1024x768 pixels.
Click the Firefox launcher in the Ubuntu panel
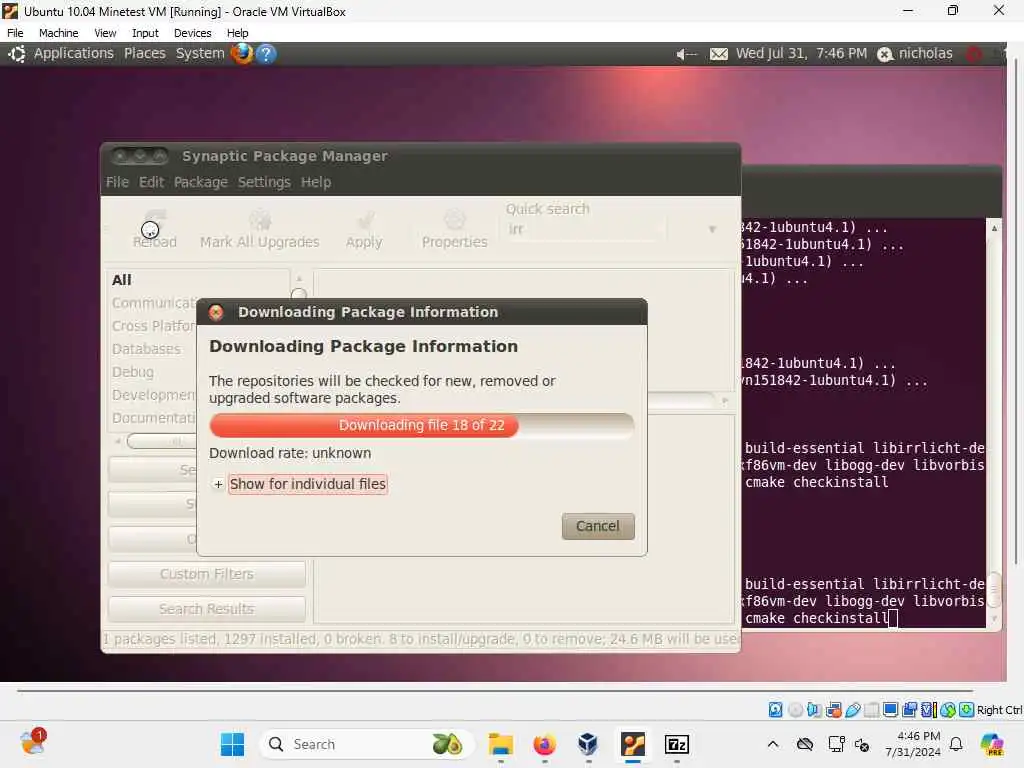[242, 53]
